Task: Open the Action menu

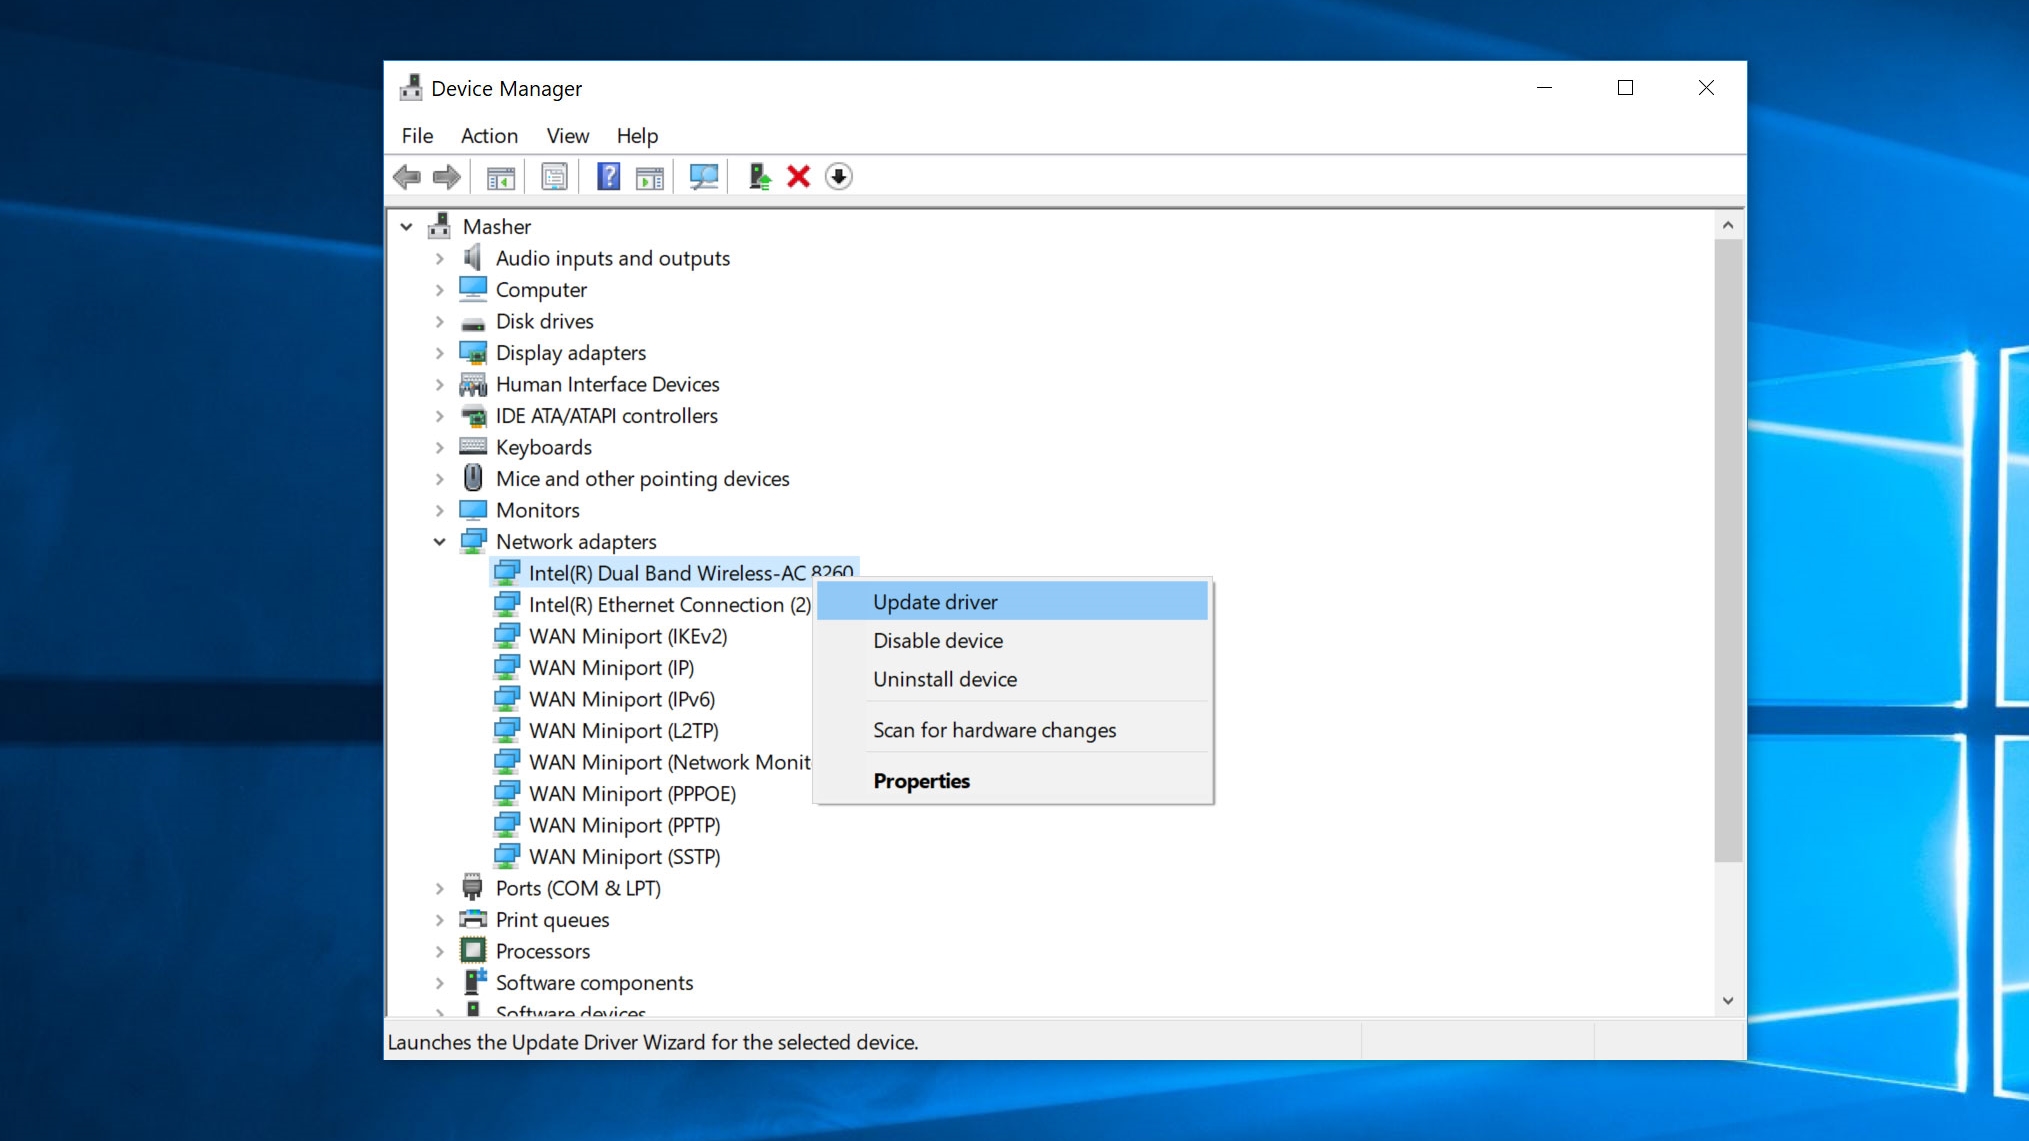Action: tap(489, 136)
